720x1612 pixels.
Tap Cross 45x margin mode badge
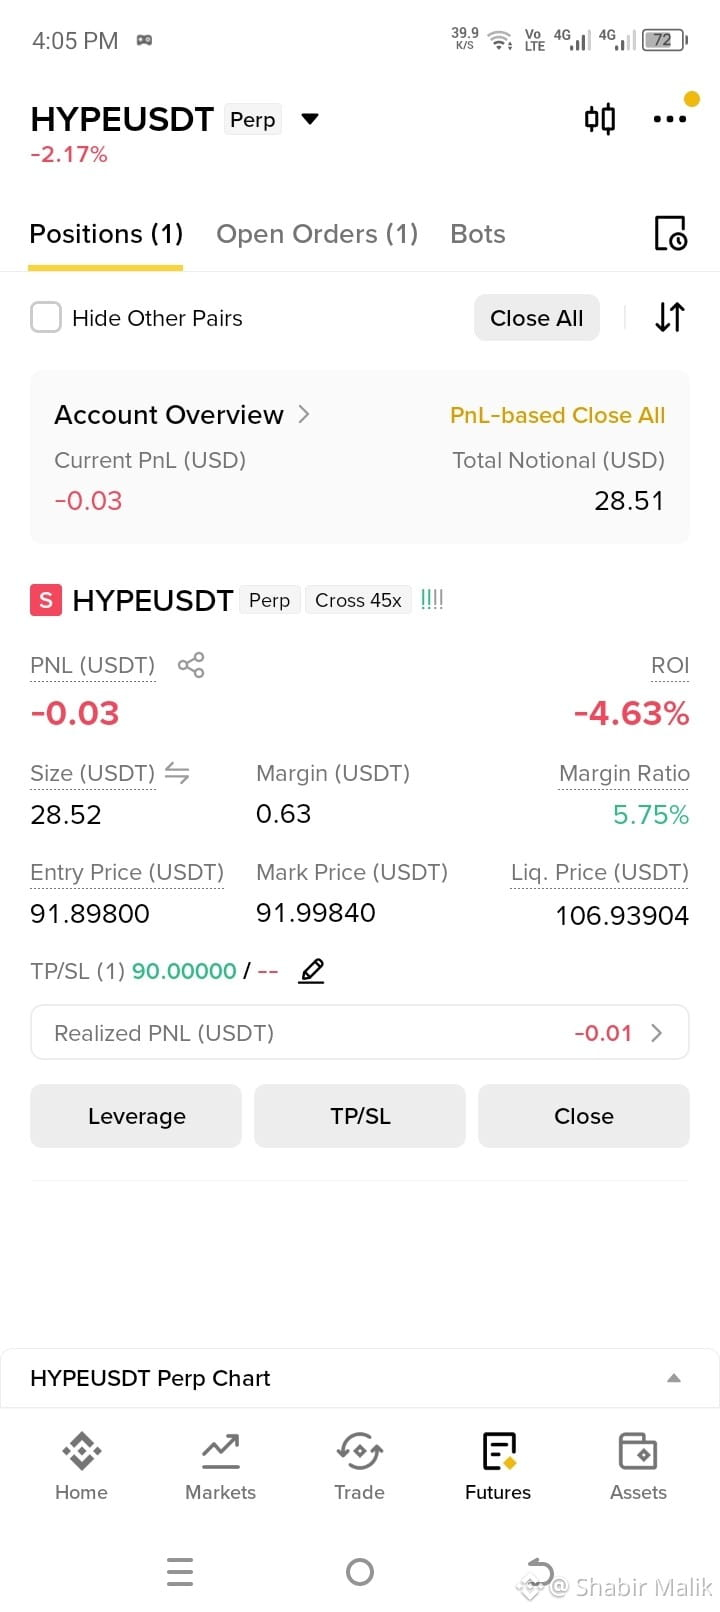(x=358, y=600)
